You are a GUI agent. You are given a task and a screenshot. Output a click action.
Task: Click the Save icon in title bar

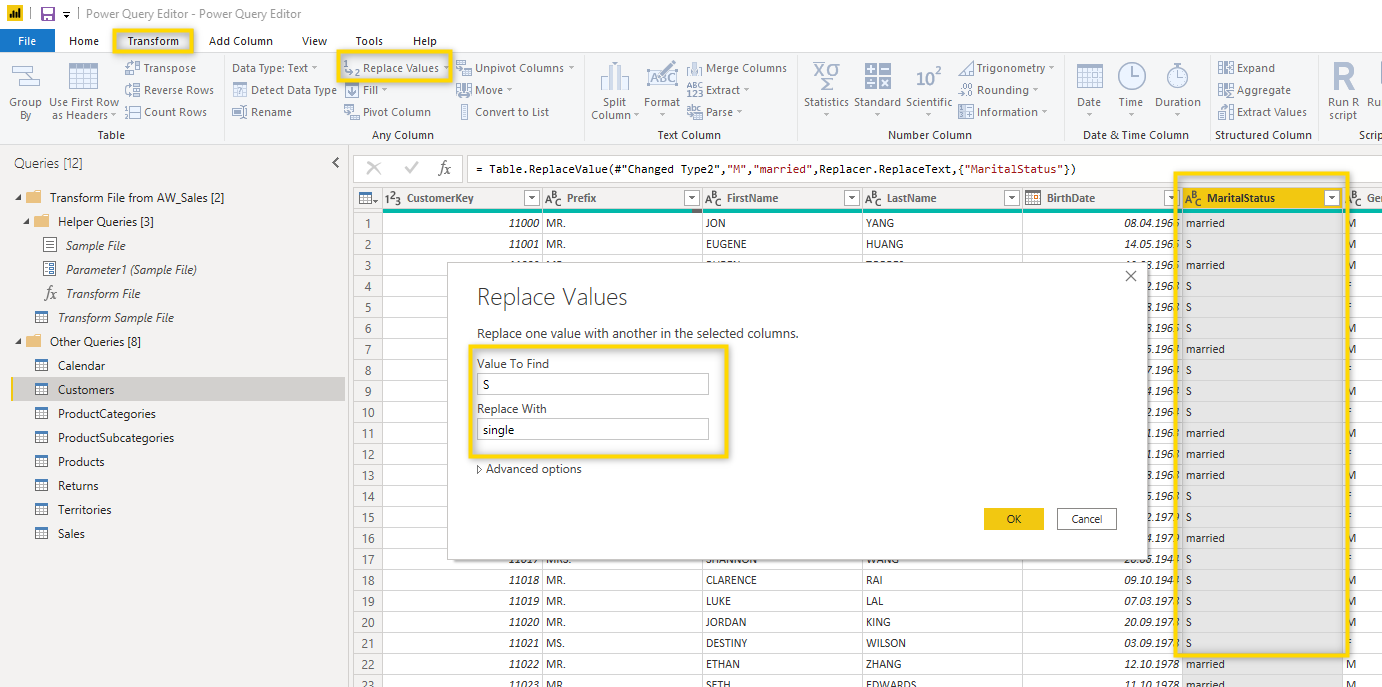click(x=47, y=14)
